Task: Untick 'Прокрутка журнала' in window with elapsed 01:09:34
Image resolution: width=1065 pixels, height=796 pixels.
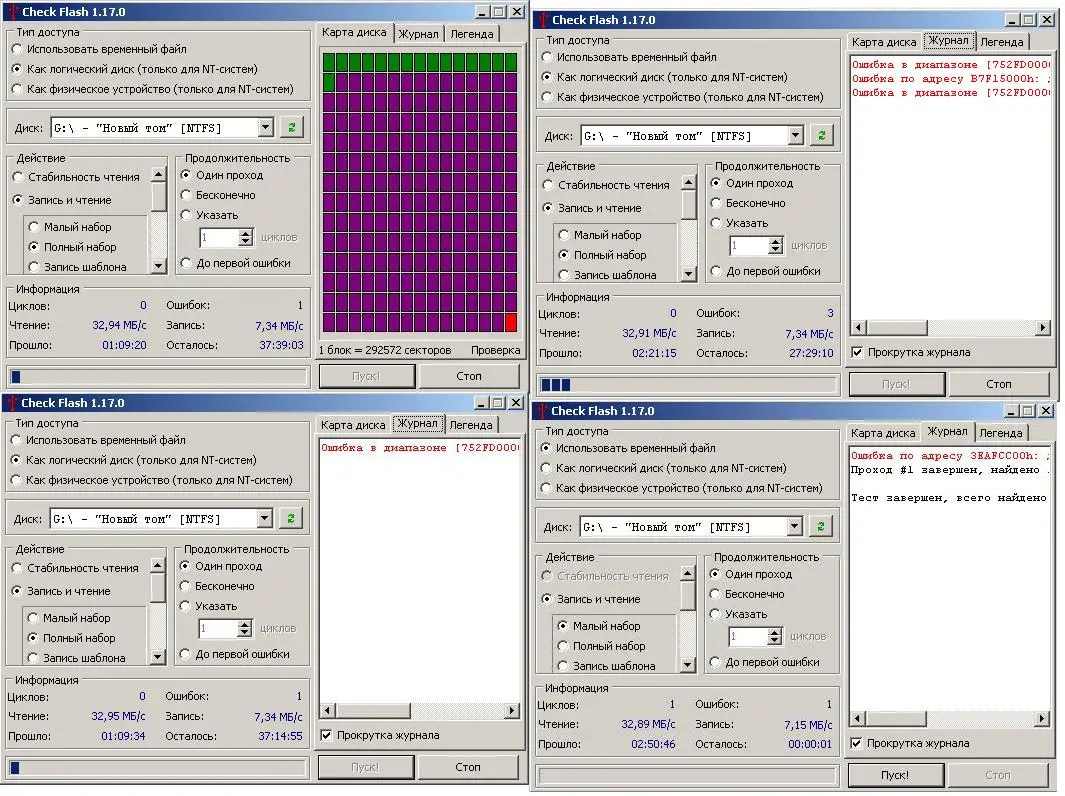Action: (326, 736)
